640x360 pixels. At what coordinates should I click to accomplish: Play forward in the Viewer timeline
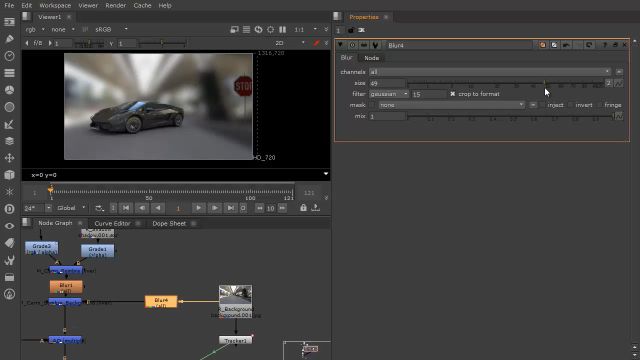198,208
